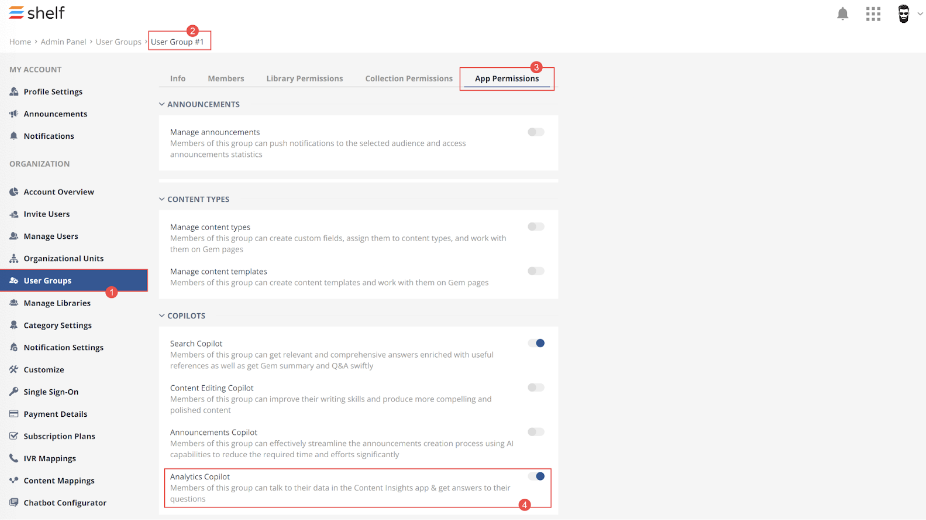Image resolution: width=926 pixels, height=520 pixels.
Task: Click the Manage Users icon
Action: coord(14,236)
